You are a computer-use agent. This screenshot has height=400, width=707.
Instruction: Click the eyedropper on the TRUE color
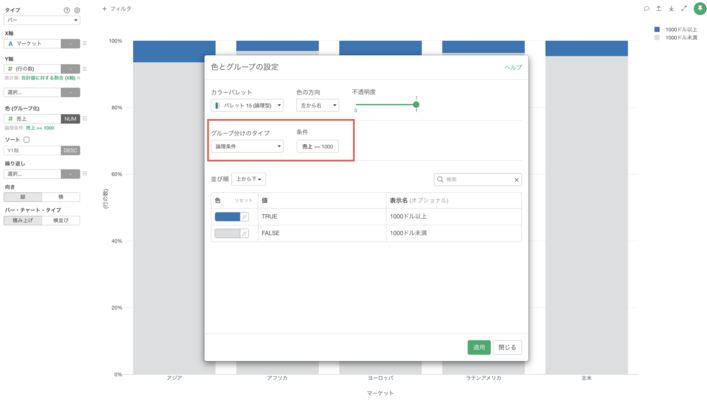tap(244, 216)
